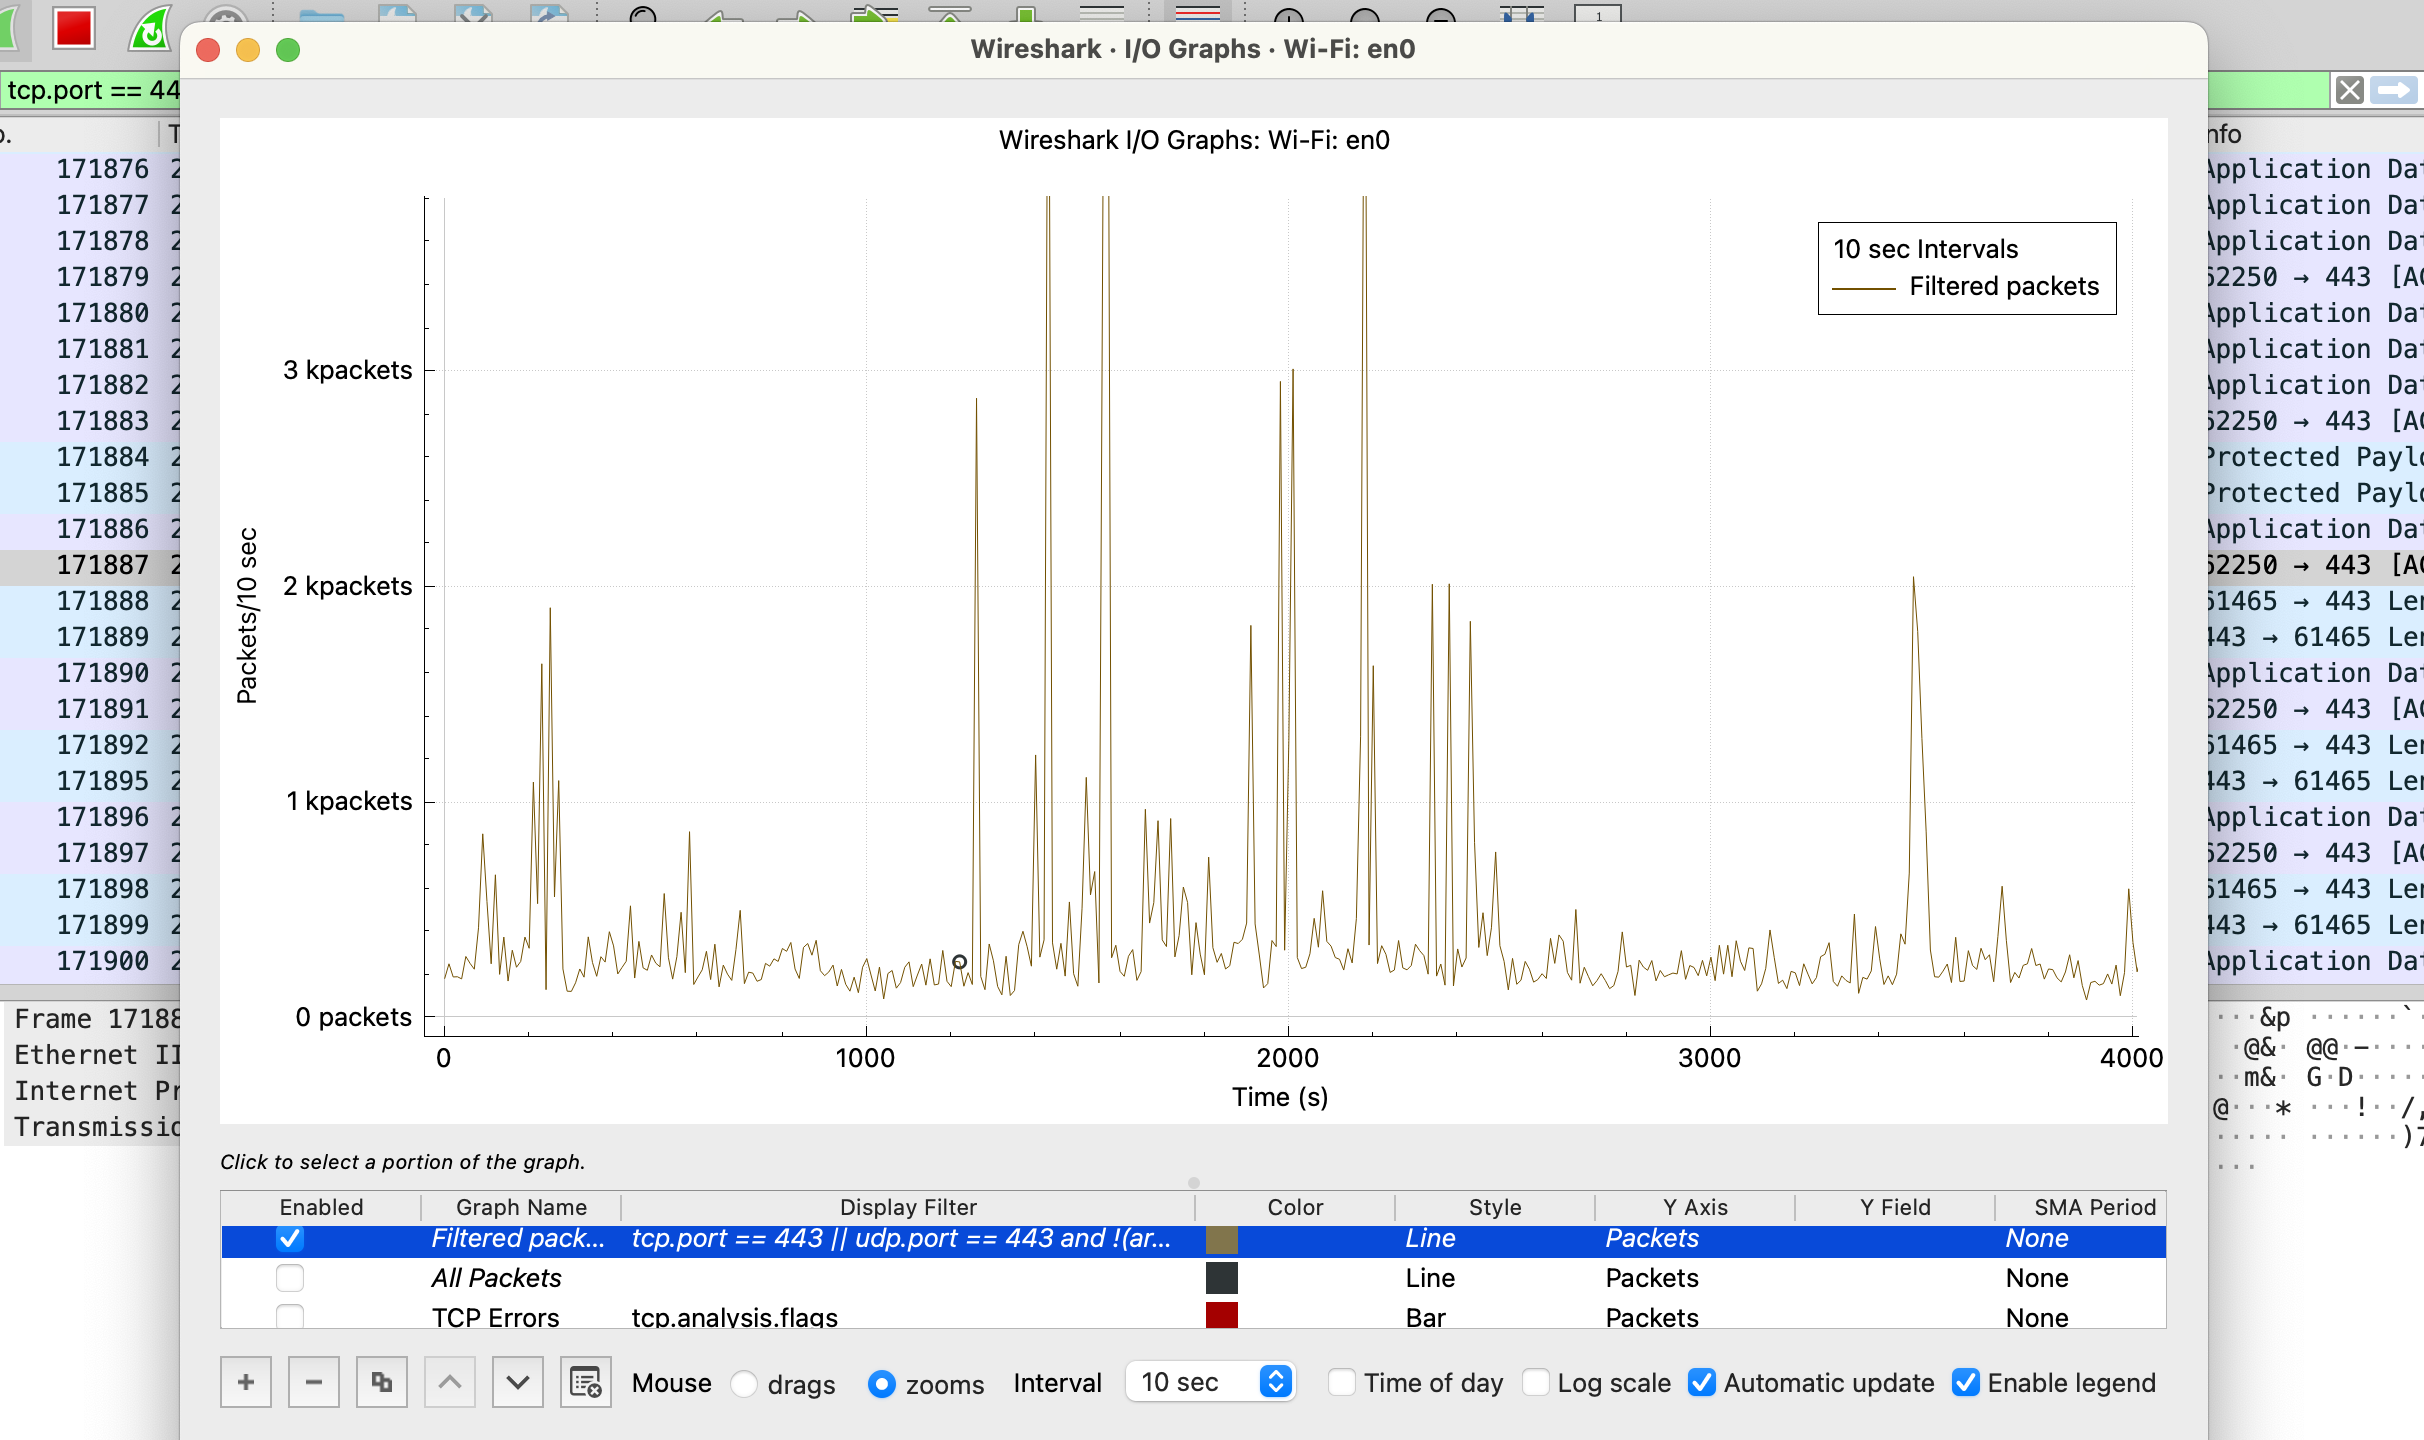Click the Wireshark I/O Graphs chart title
Image resolution: width=2424 pixels, height=1440 pixels.
1194,140
